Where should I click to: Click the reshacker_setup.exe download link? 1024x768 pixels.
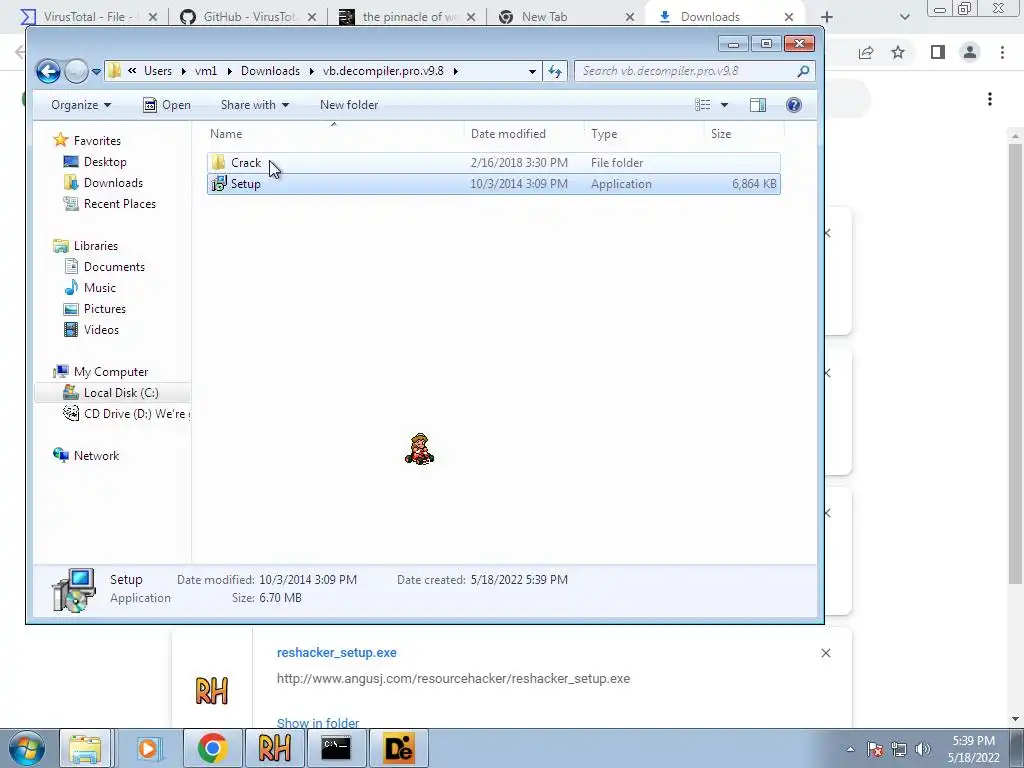point(336,652)
